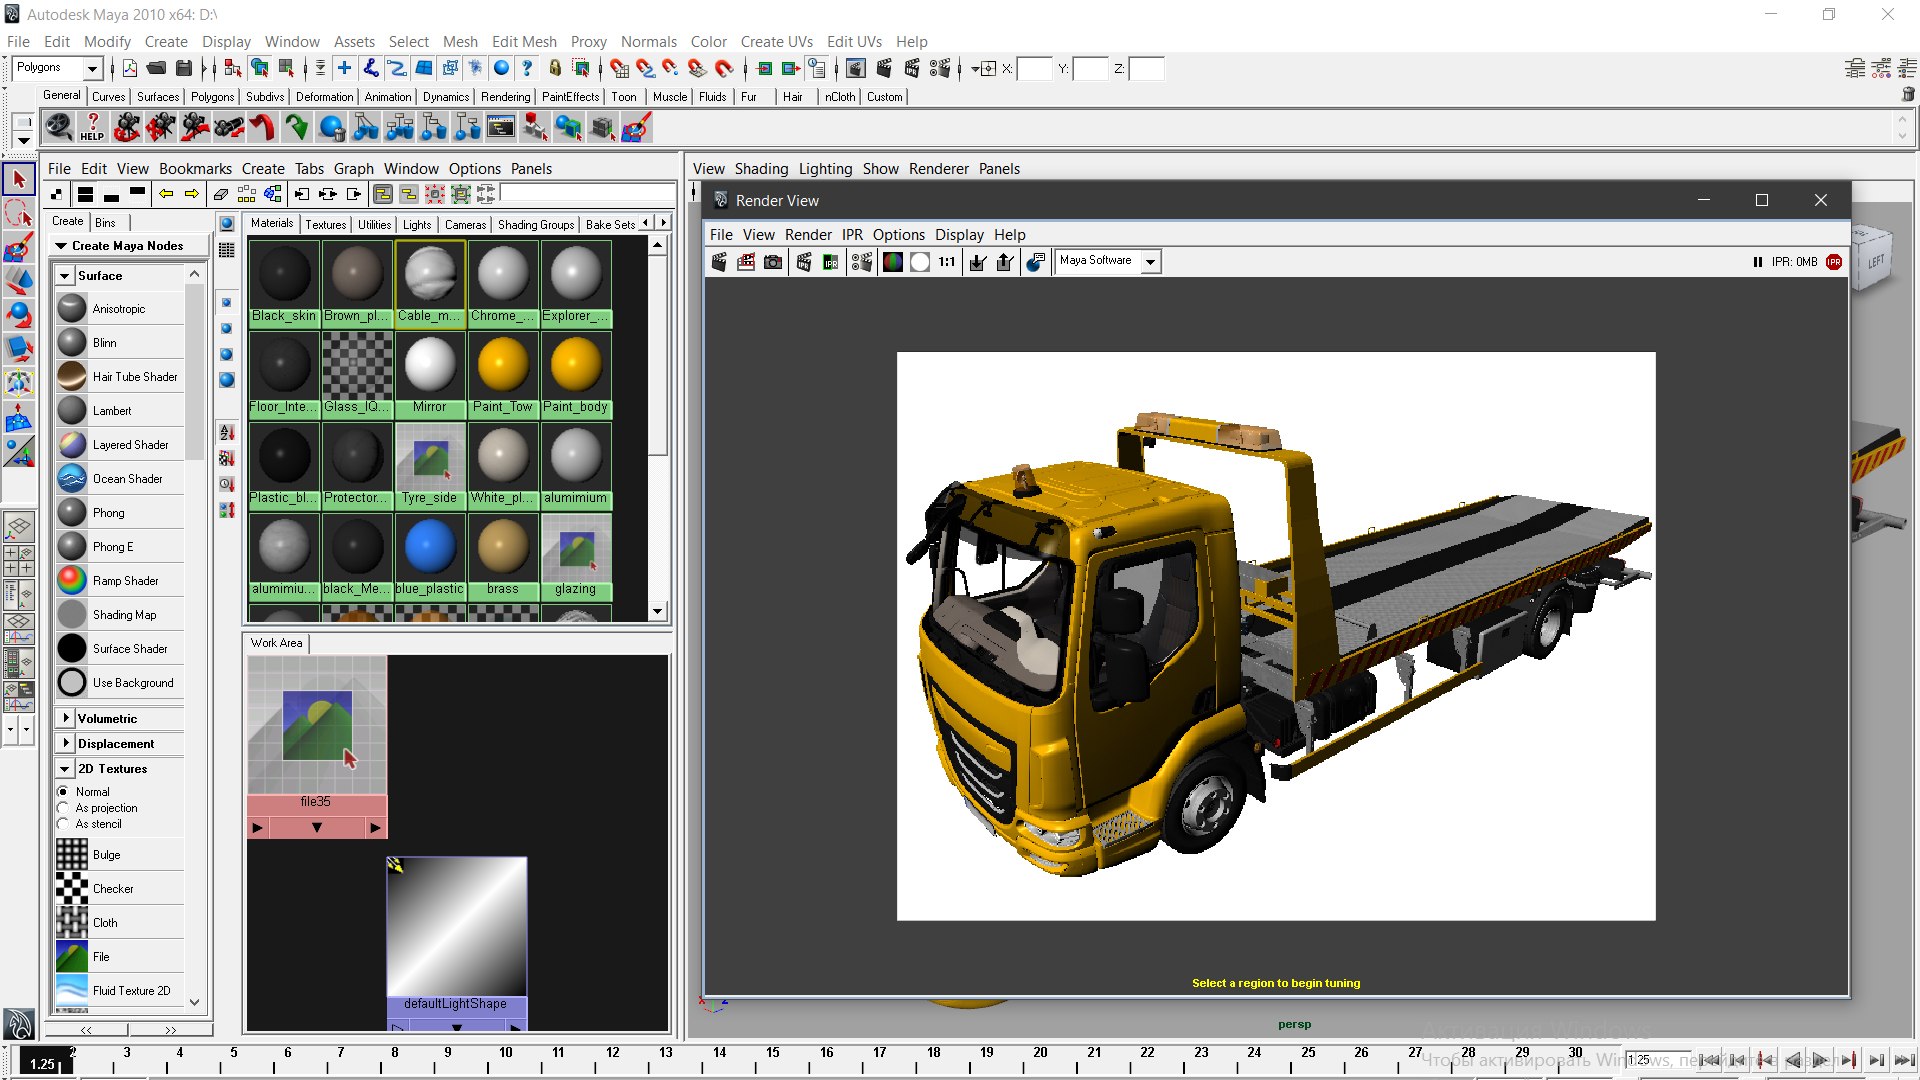
Task: Select the Chrome material swatch
Action: [503, 283]
